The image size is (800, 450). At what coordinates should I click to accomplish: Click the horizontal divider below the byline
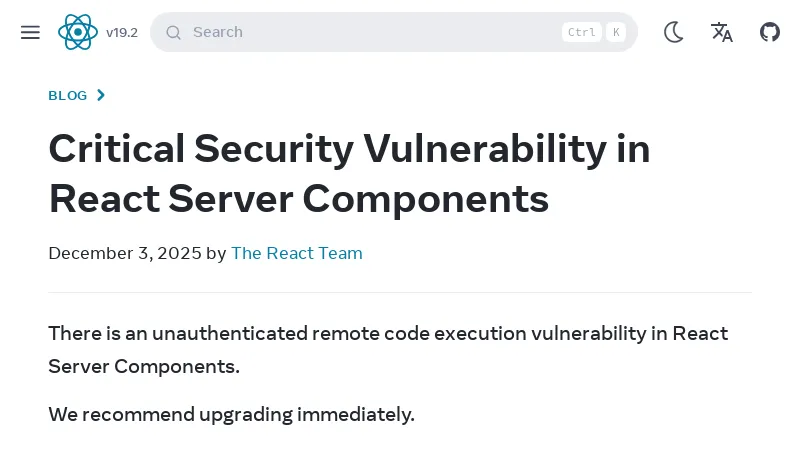point(400,292)
